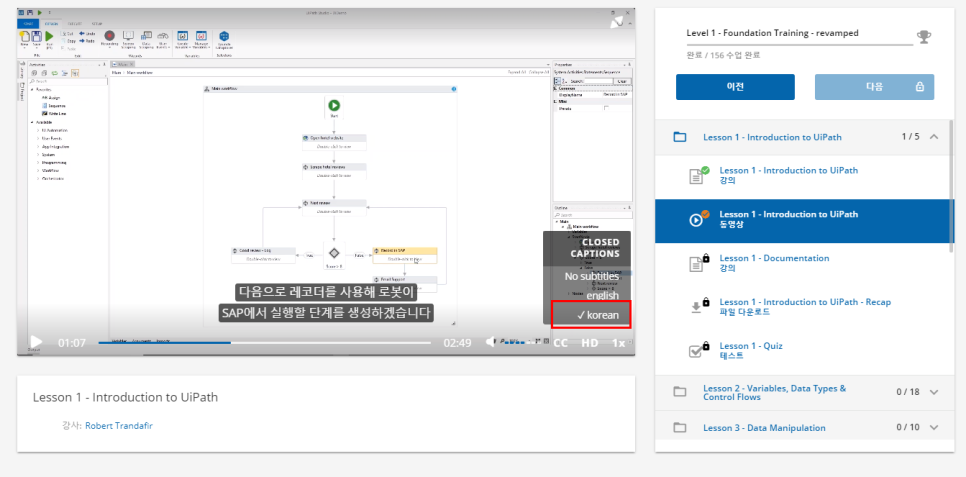This screenshot has height=477, width=966.
Task: Click the Level 1 - Foundation Training - revamped title
Action: 773,33
